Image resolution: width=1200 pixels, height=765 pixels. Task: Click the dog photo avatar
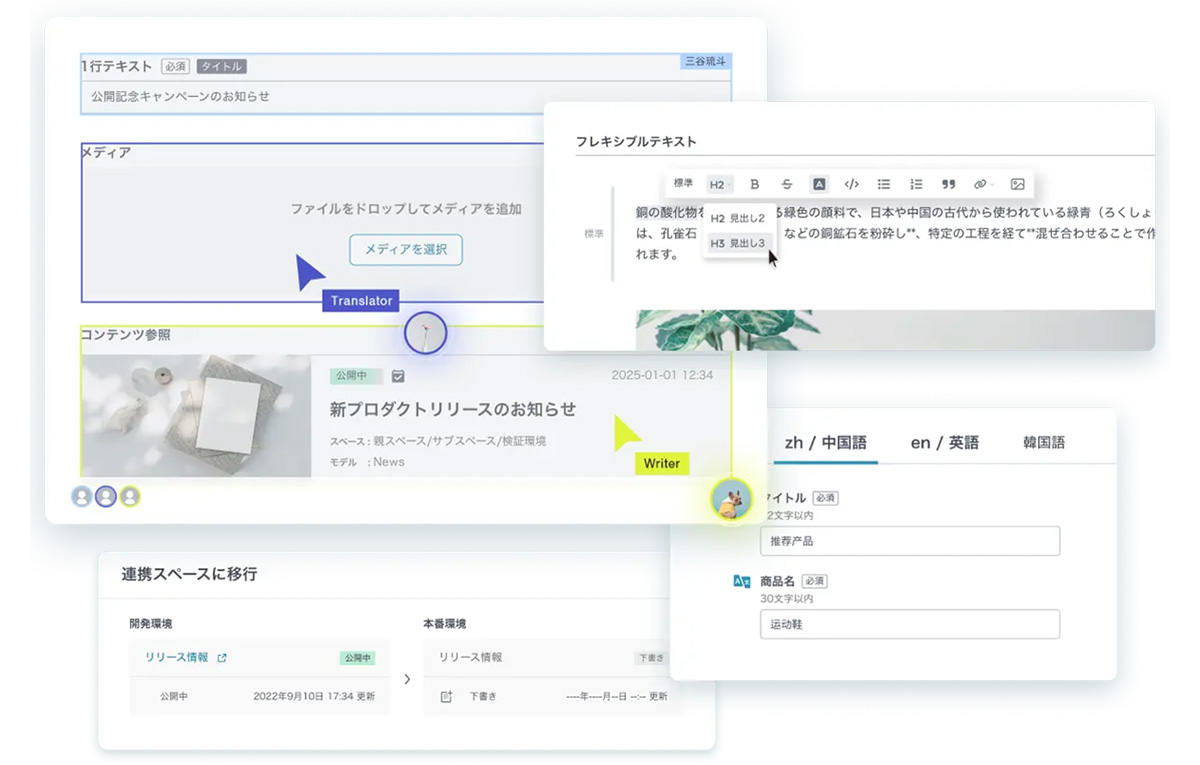731,499
